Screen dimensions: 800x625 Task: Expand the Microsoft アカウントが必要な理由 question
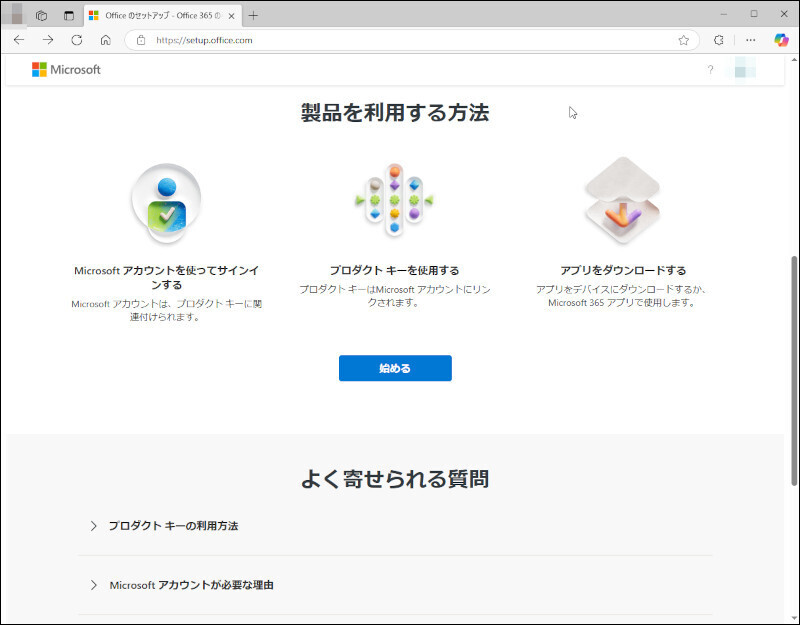(395, 585)
